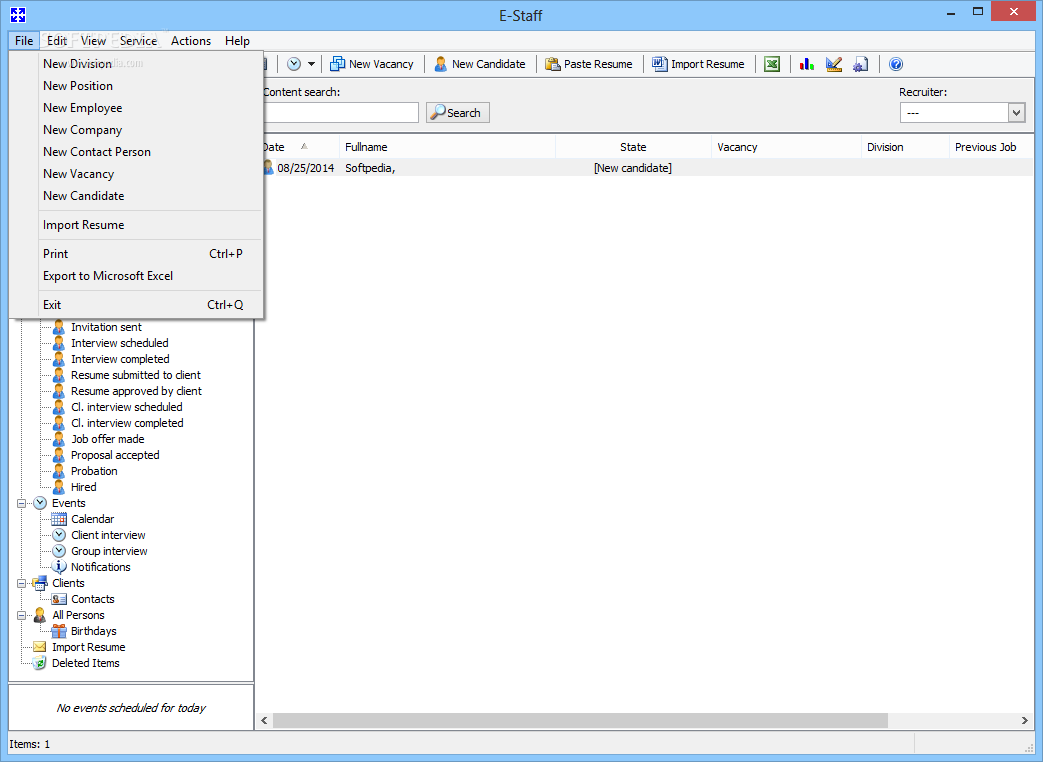Click the clock events toolbar icon

coord(294,64)
